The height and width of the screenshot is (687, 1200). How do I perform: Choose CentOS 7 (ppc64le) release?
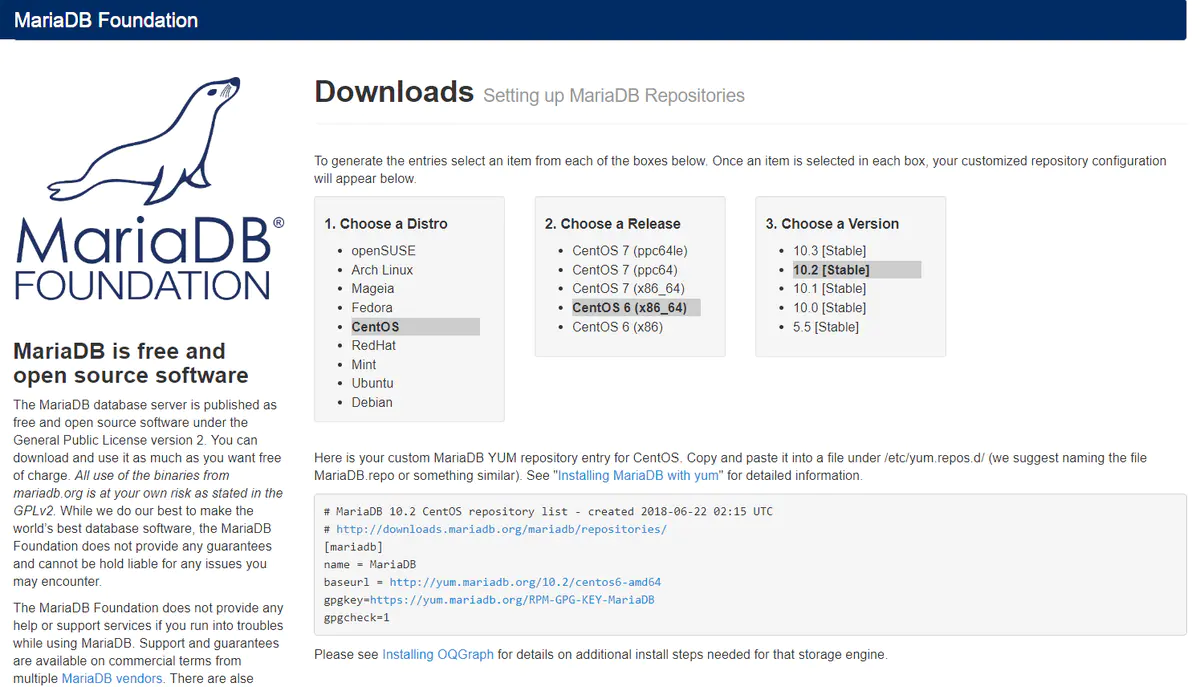630,251
